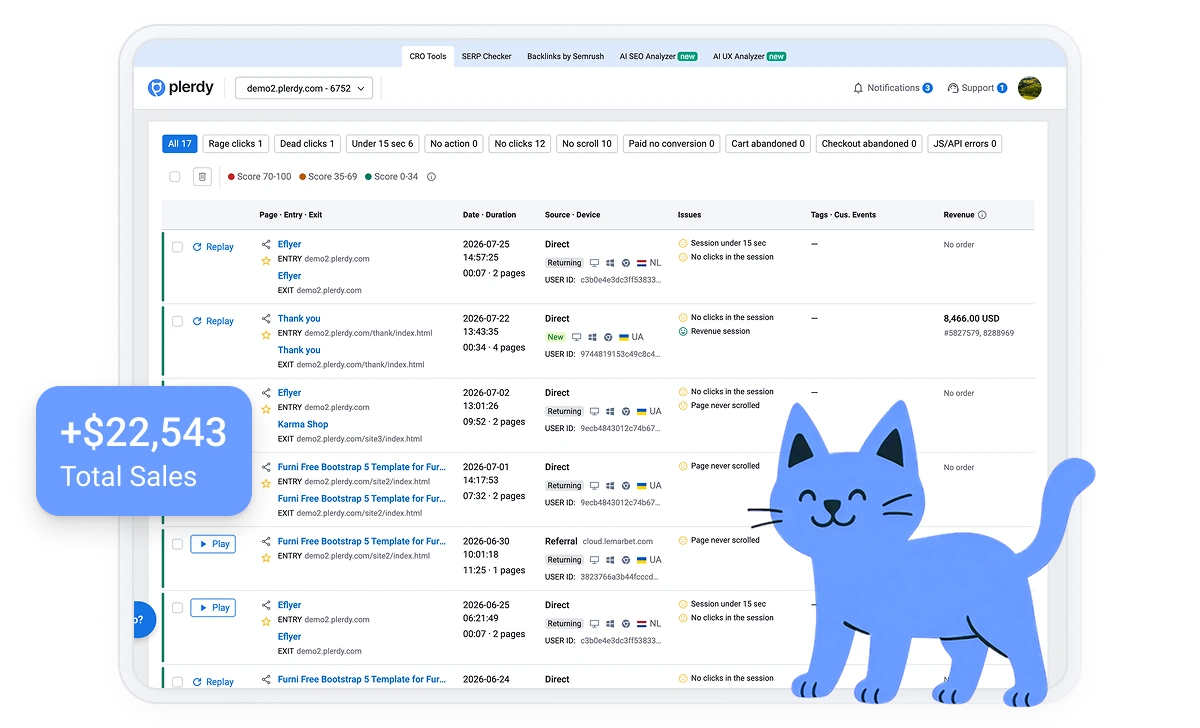
Task: Open the AI UX Analyzer tab
Action: 749,56
